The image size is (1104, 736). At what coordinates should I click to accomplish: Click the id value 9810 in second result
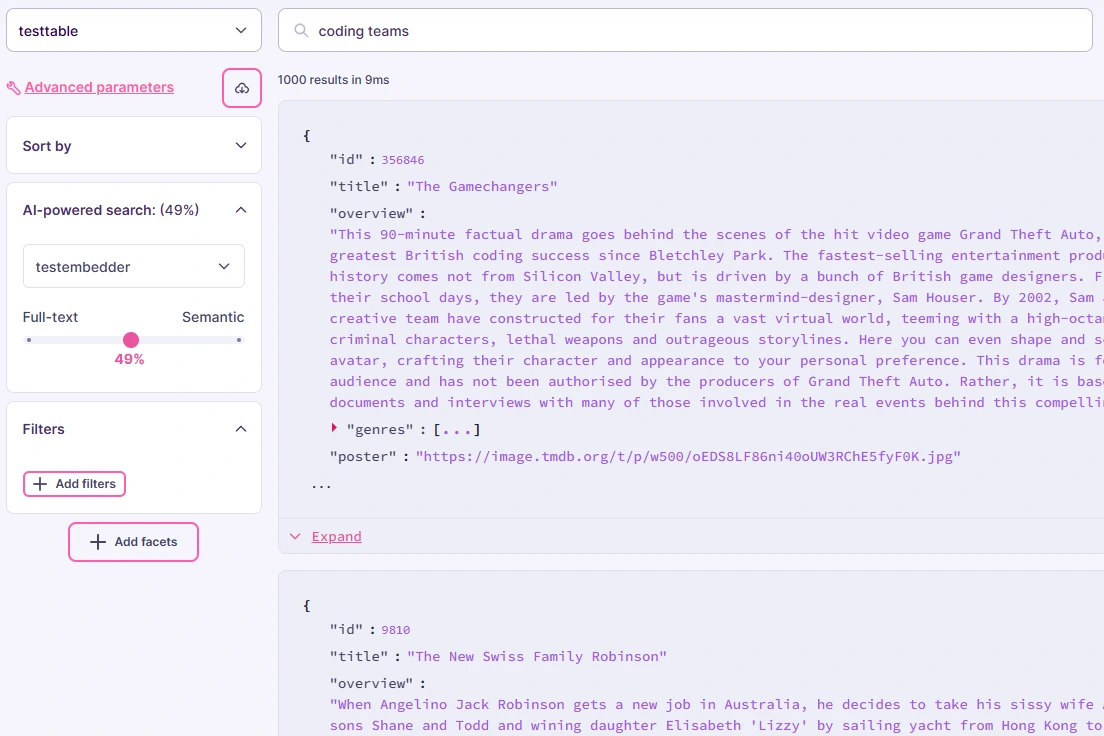[x=395, y=629]
